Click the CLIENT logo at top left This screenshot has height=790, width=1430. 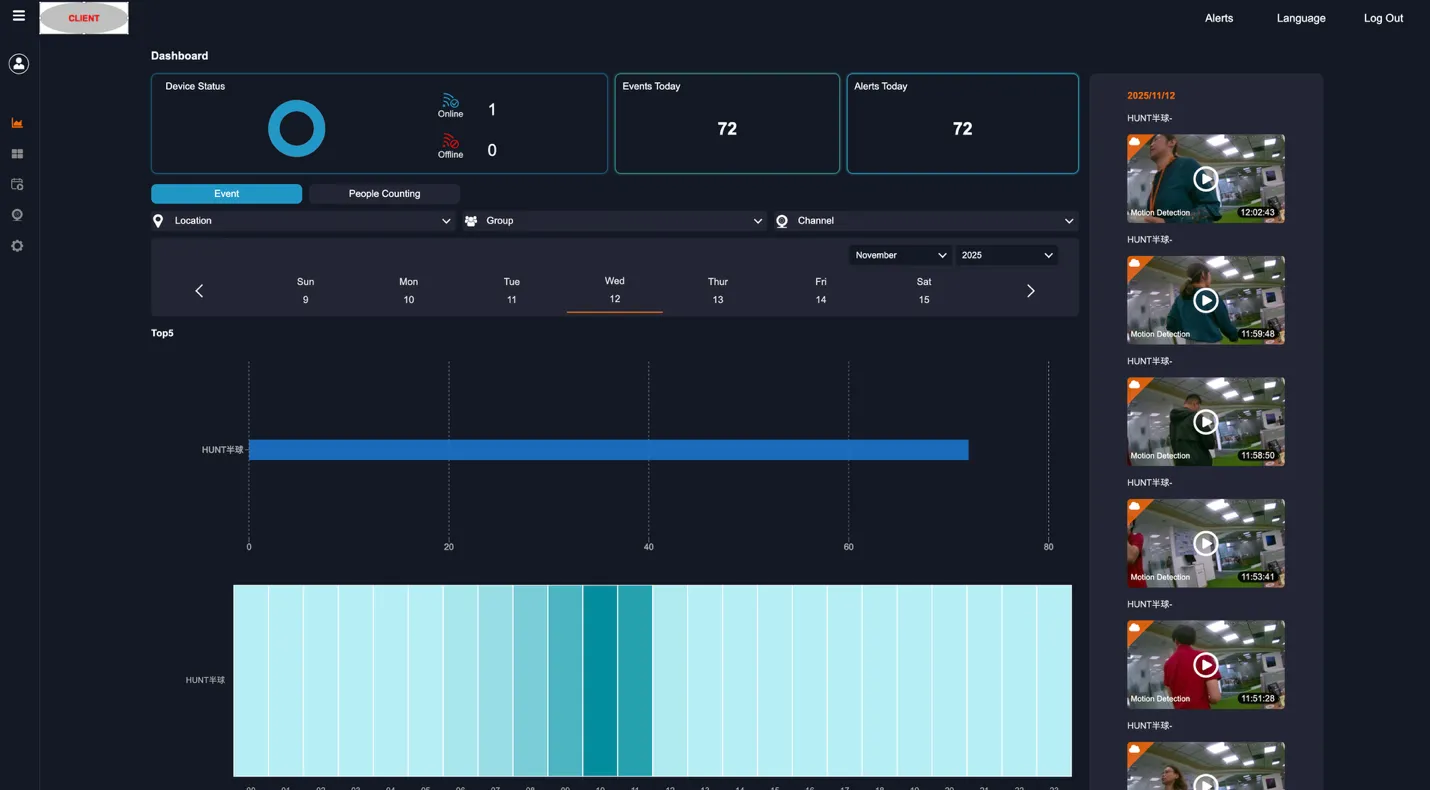coord(83,17)
